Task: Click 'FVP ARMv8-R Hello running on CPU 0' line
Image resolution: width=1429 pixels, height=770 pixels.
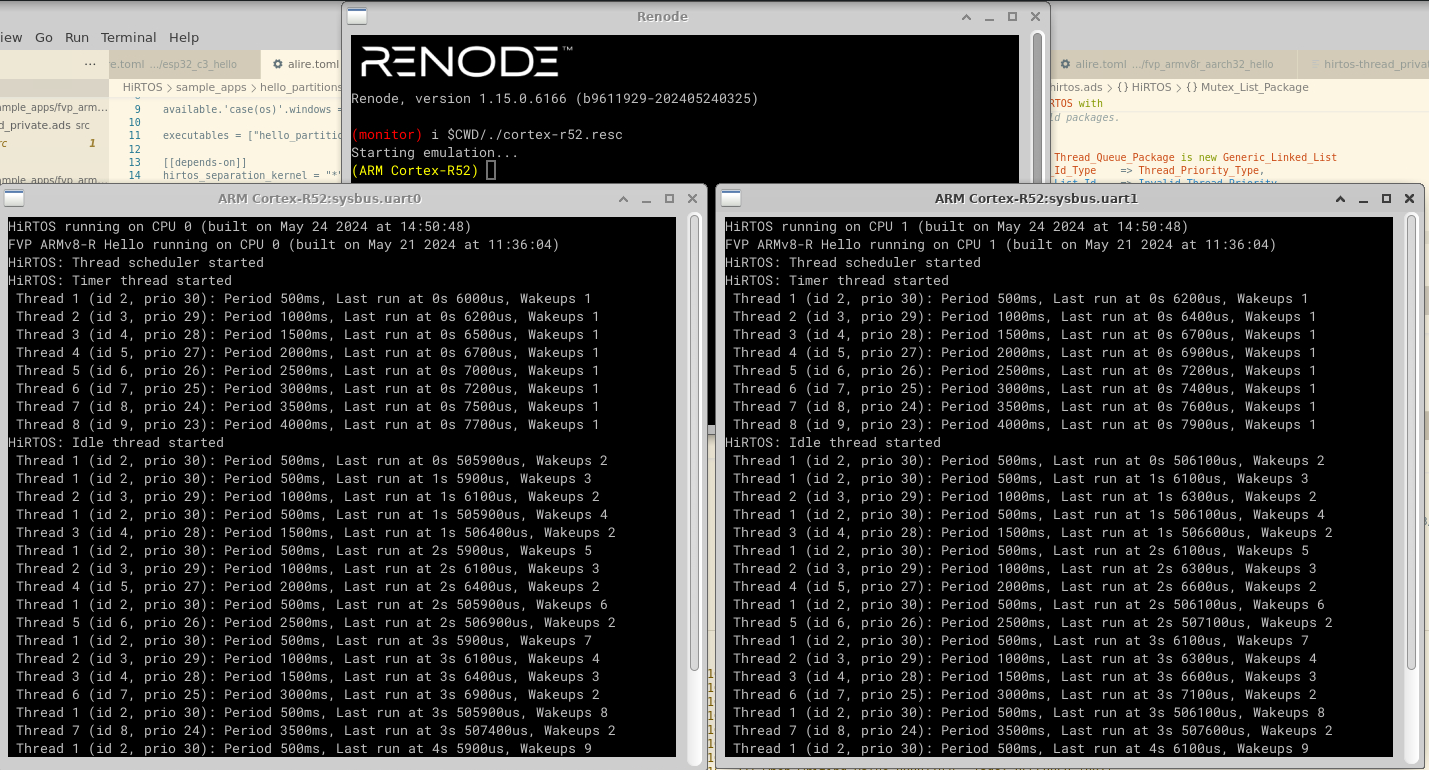Action: coord(284,245)
